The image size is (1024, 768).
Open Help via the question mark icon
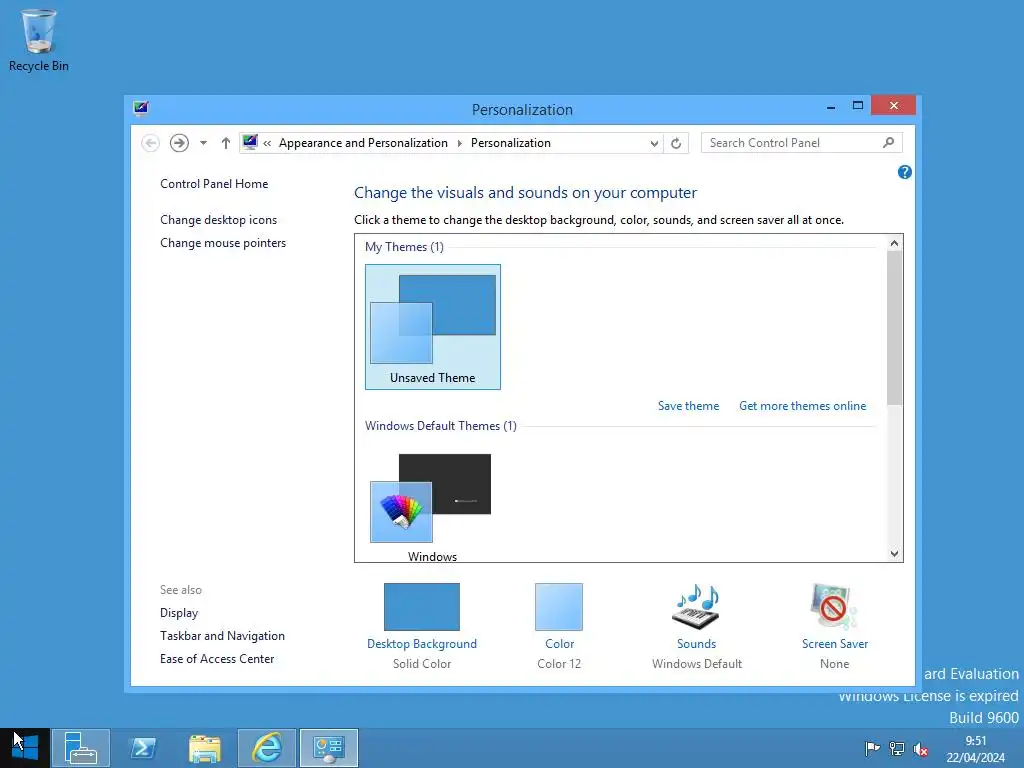[904, 172]
